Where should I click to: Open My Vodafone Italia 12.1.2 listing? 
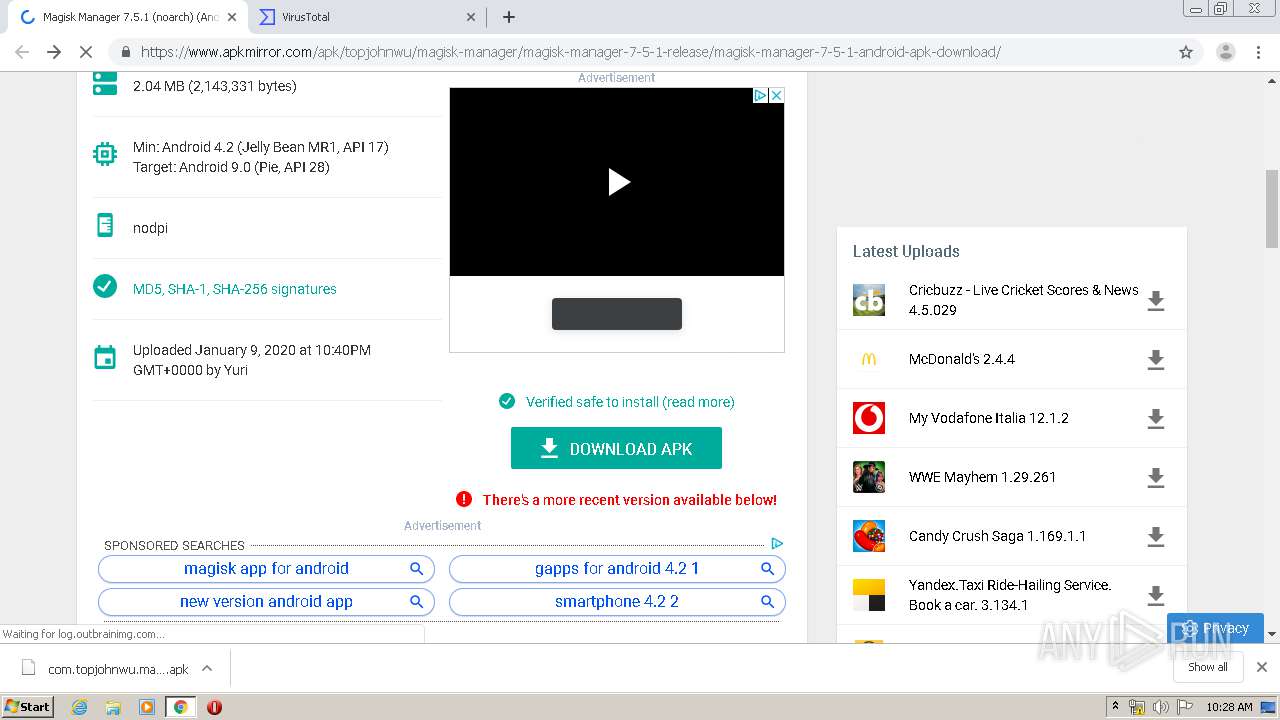988,418
